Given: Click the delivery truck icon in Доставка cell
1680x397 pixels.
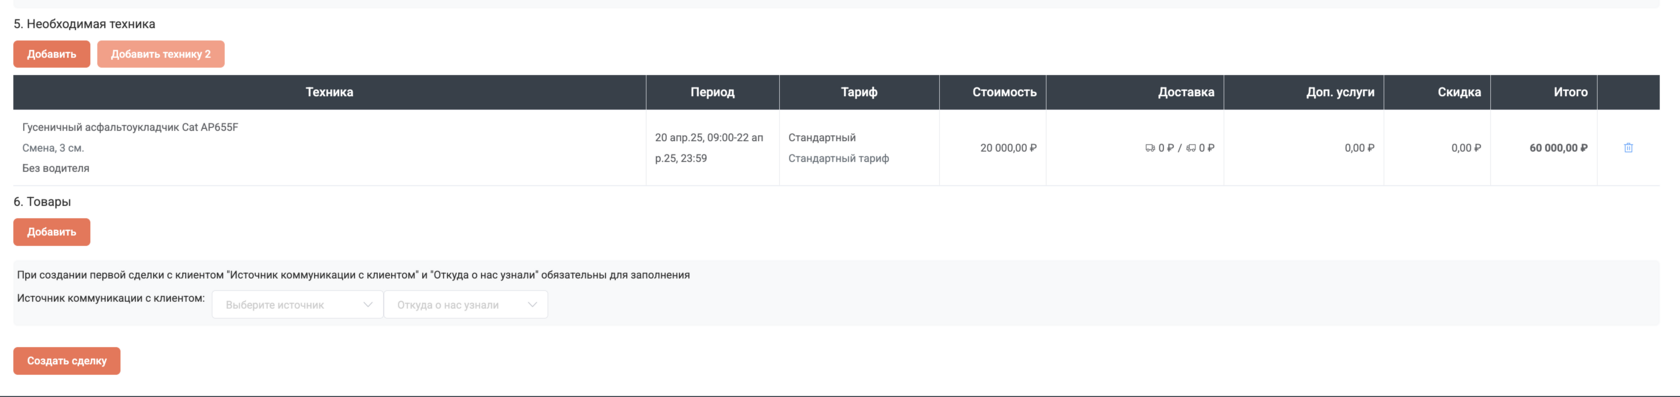Looking at the screenshot, I should [1150, 148].
